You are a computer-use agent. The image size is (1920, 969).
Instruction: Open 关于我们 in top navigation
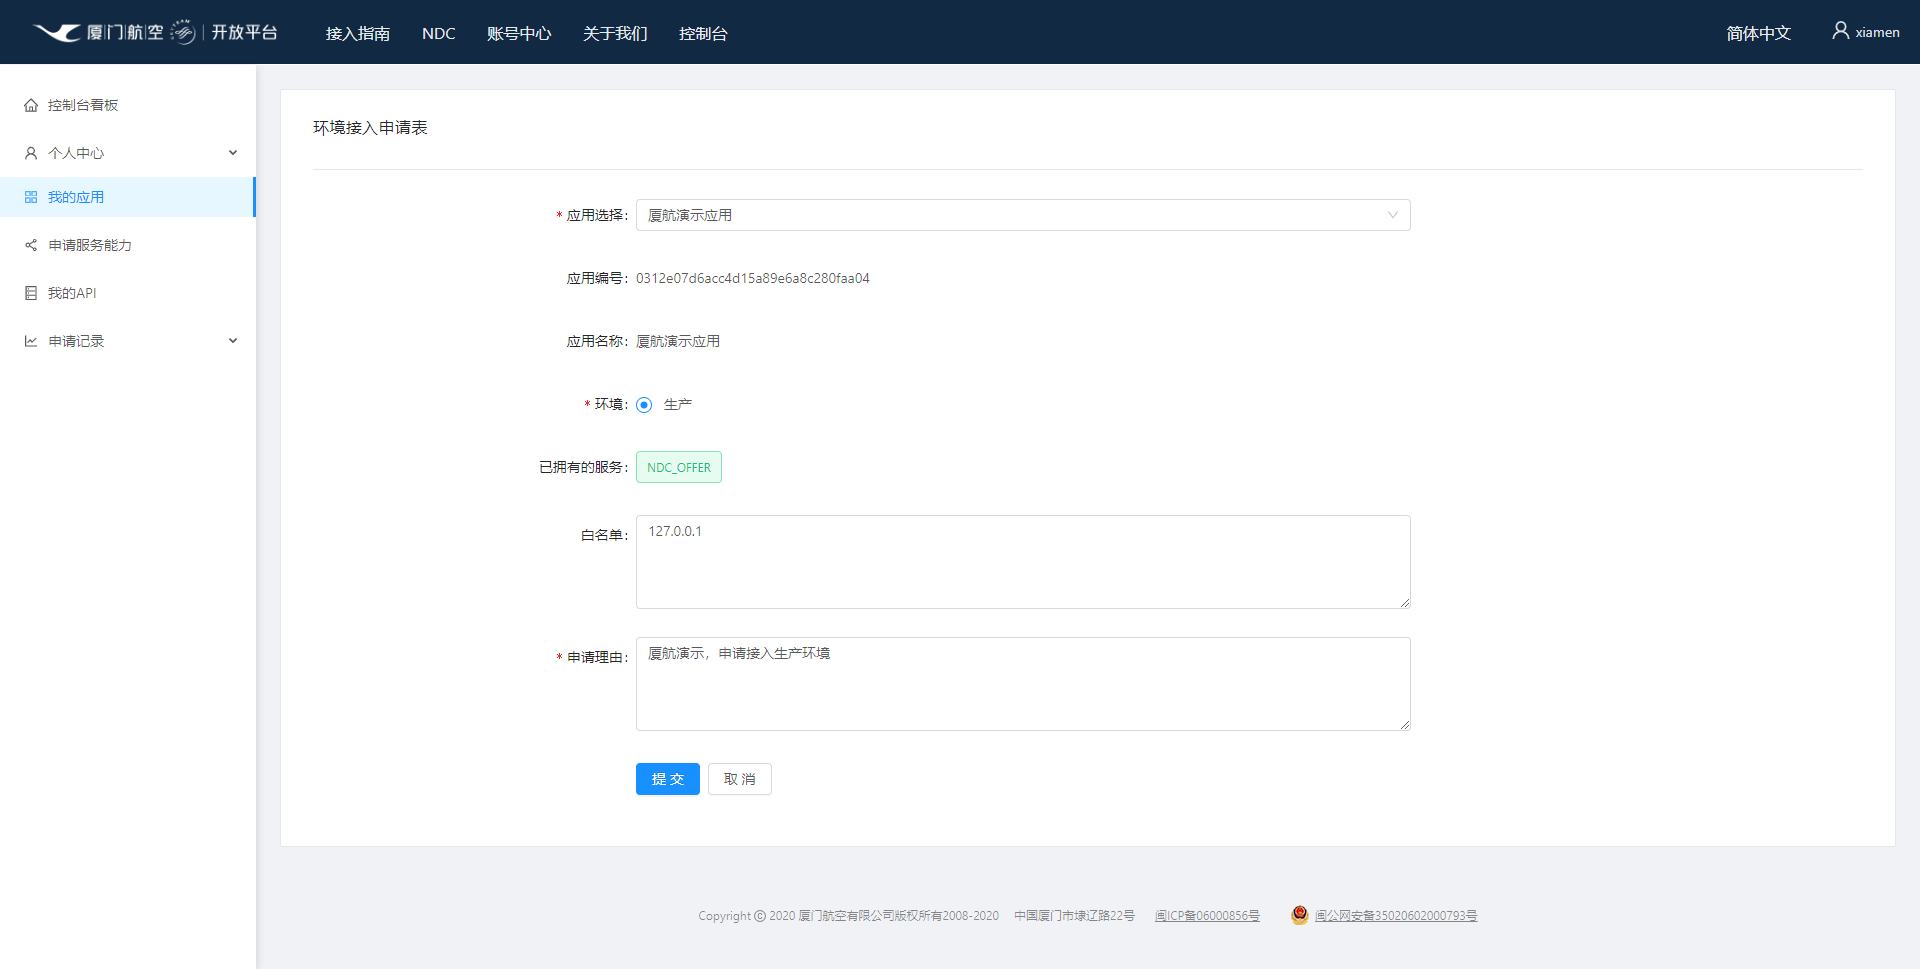(x=615, y=33)
